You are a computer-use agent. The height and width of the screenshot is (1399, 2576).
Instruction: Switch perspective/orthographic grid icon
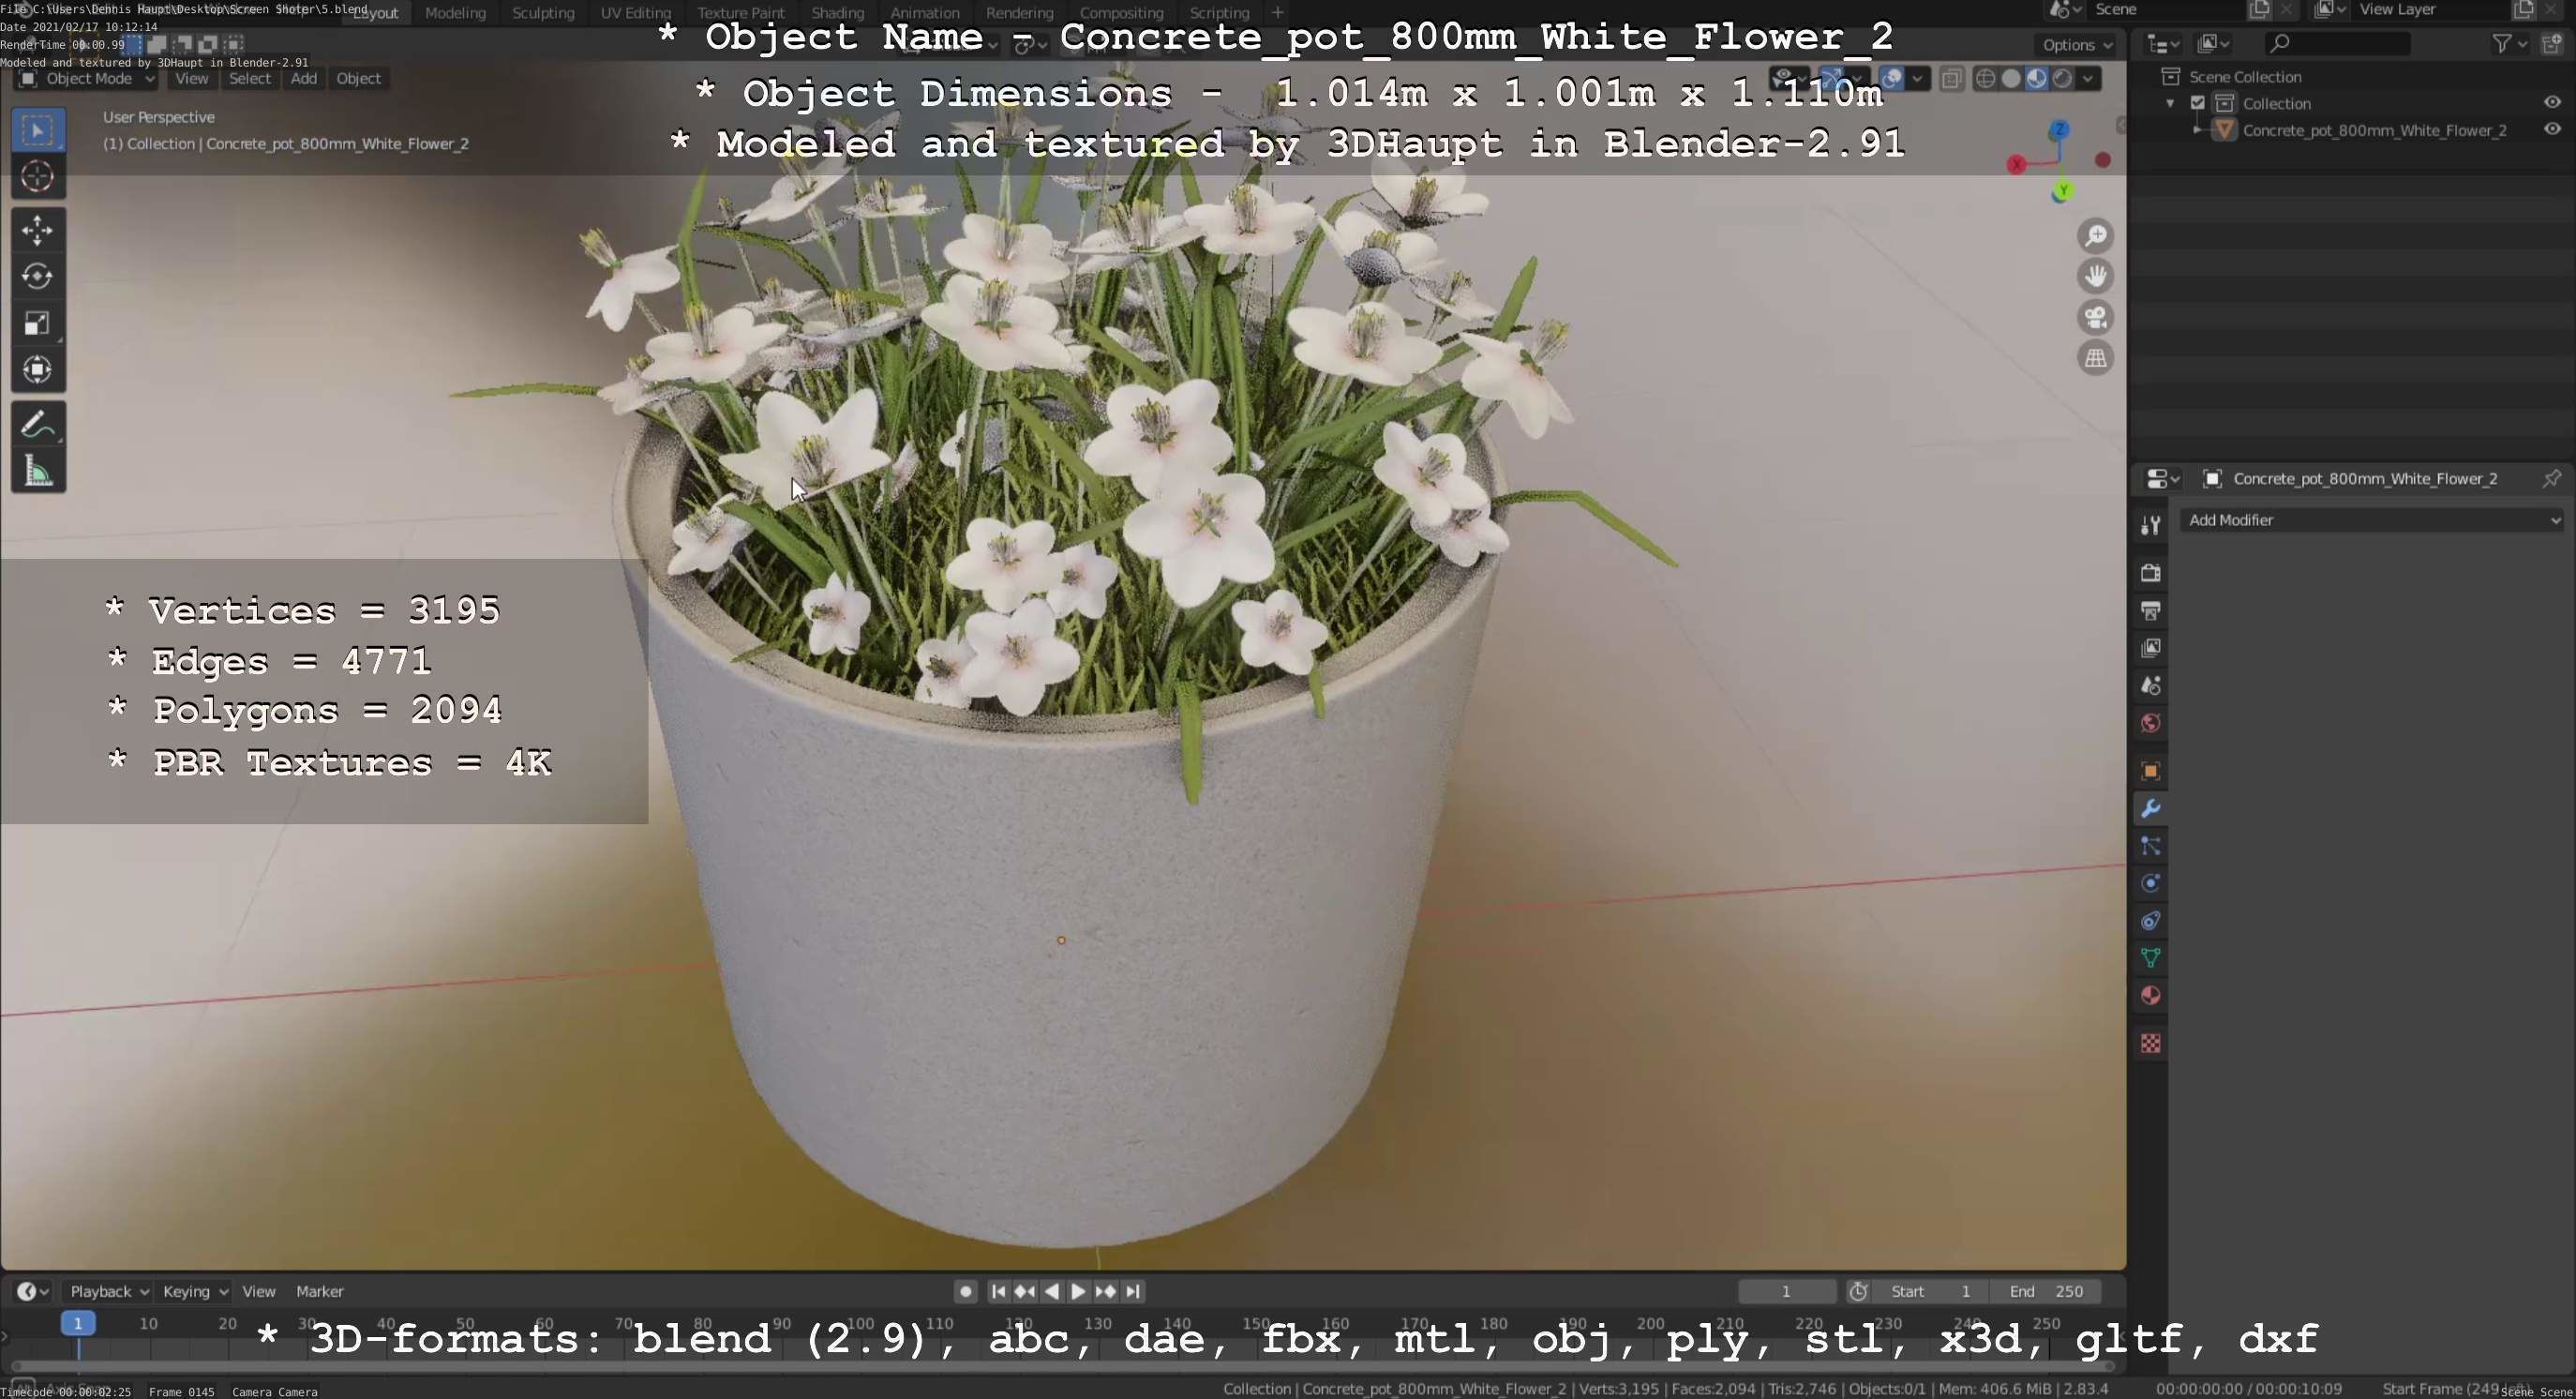[2095, 358]
